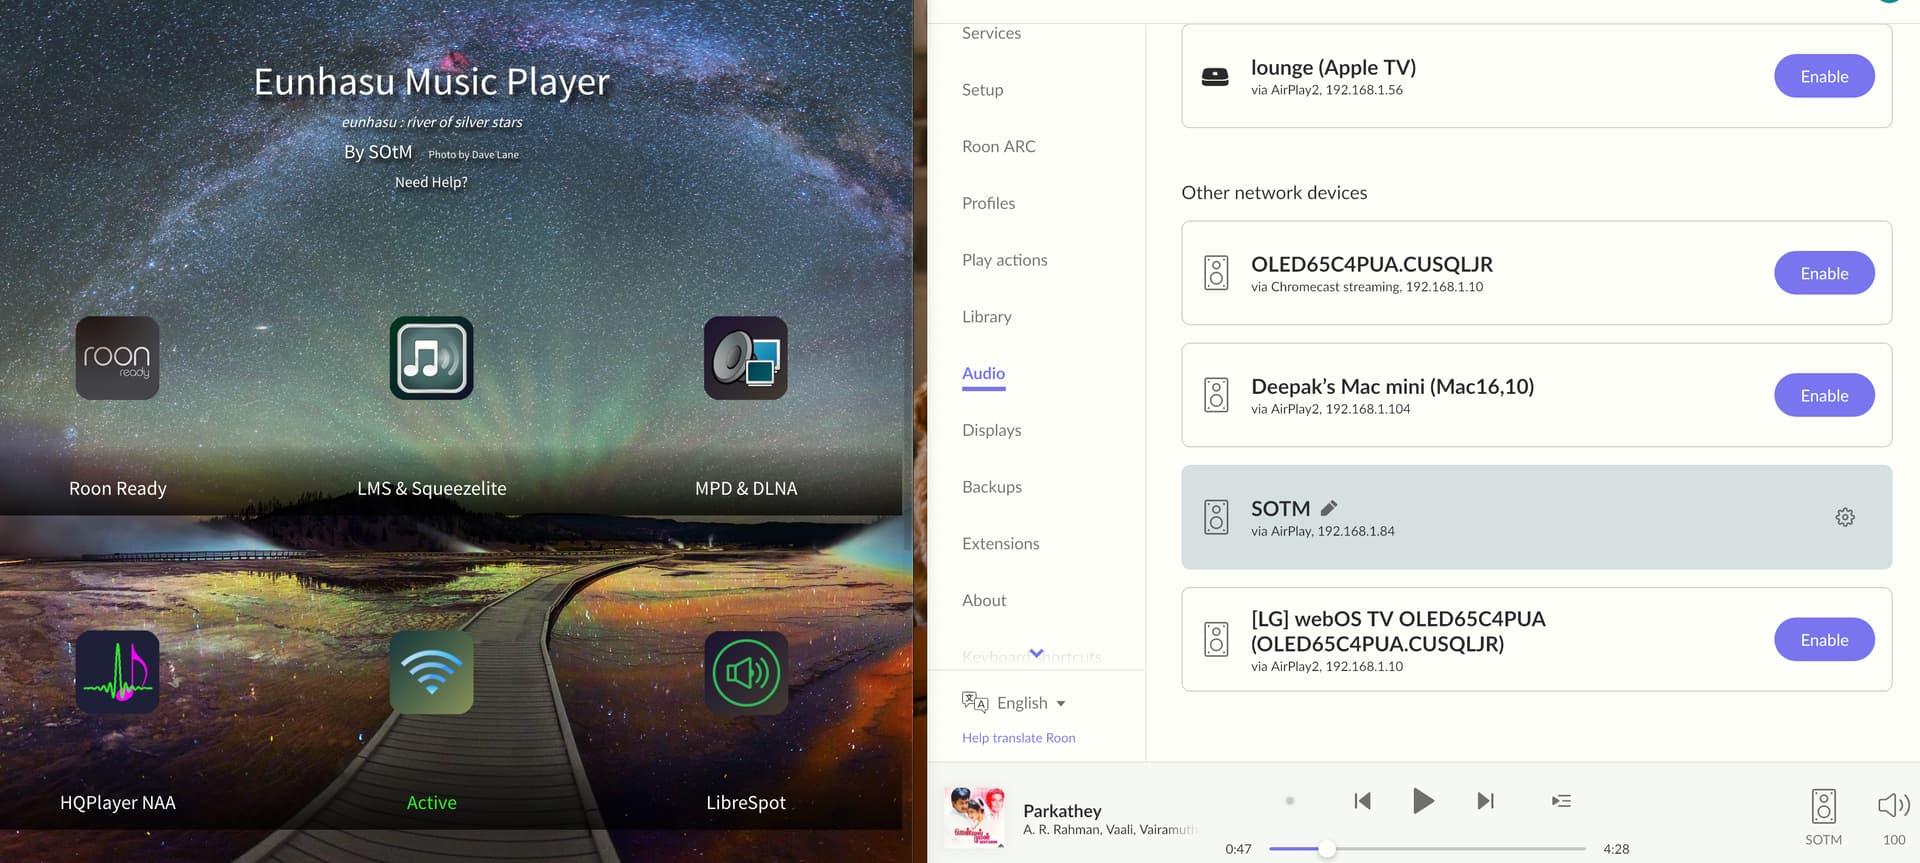Click the Other network devices heading
This screenshot has width=1920, height=863.
coord(1274,193)
